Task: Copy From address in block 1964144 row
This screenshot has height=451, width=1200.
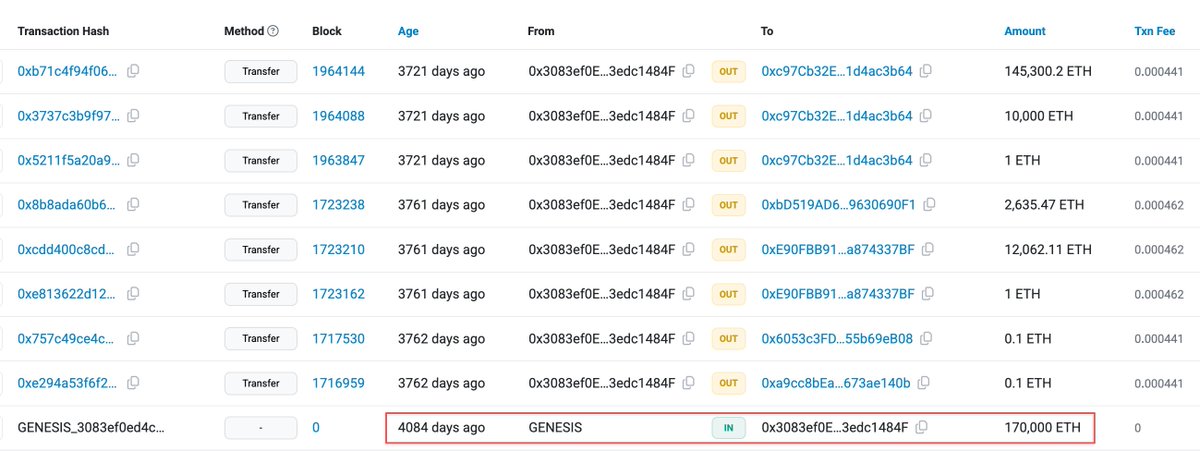Action: click(x=688, y=72)
